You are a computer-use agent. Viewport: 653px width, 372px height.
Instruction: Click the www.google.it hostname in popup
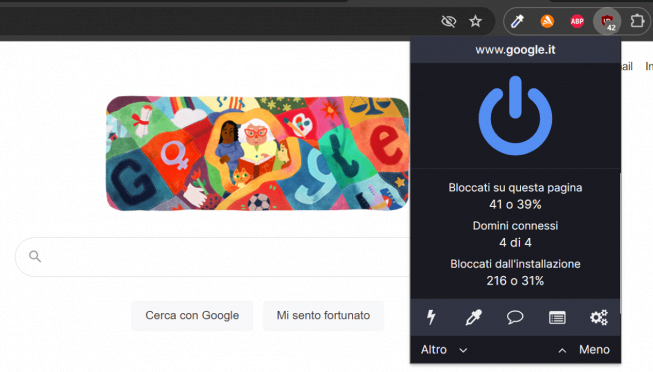[515, 50]
